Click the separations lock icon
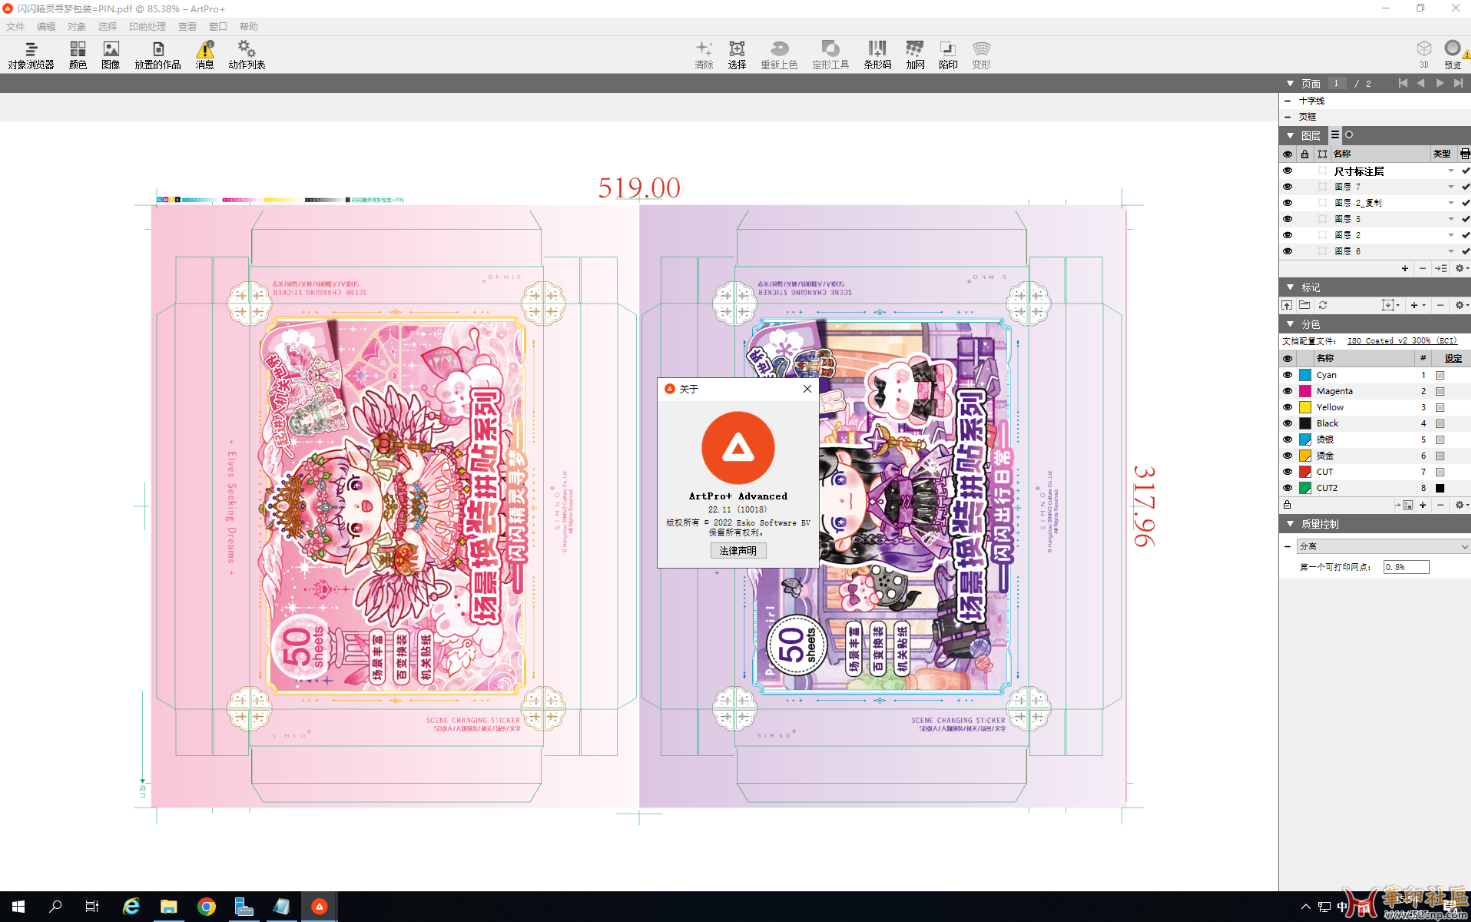1471x922 pixels. tap(1287, 505)
